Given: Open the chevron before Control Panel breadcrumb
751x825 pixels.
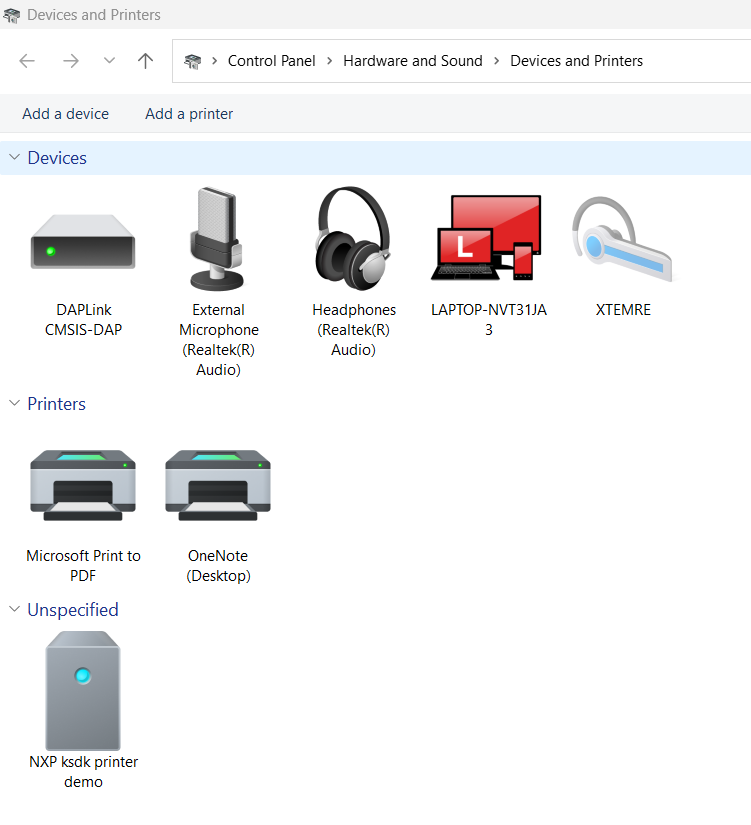Looking at the screenshot, I should (215, 61).
